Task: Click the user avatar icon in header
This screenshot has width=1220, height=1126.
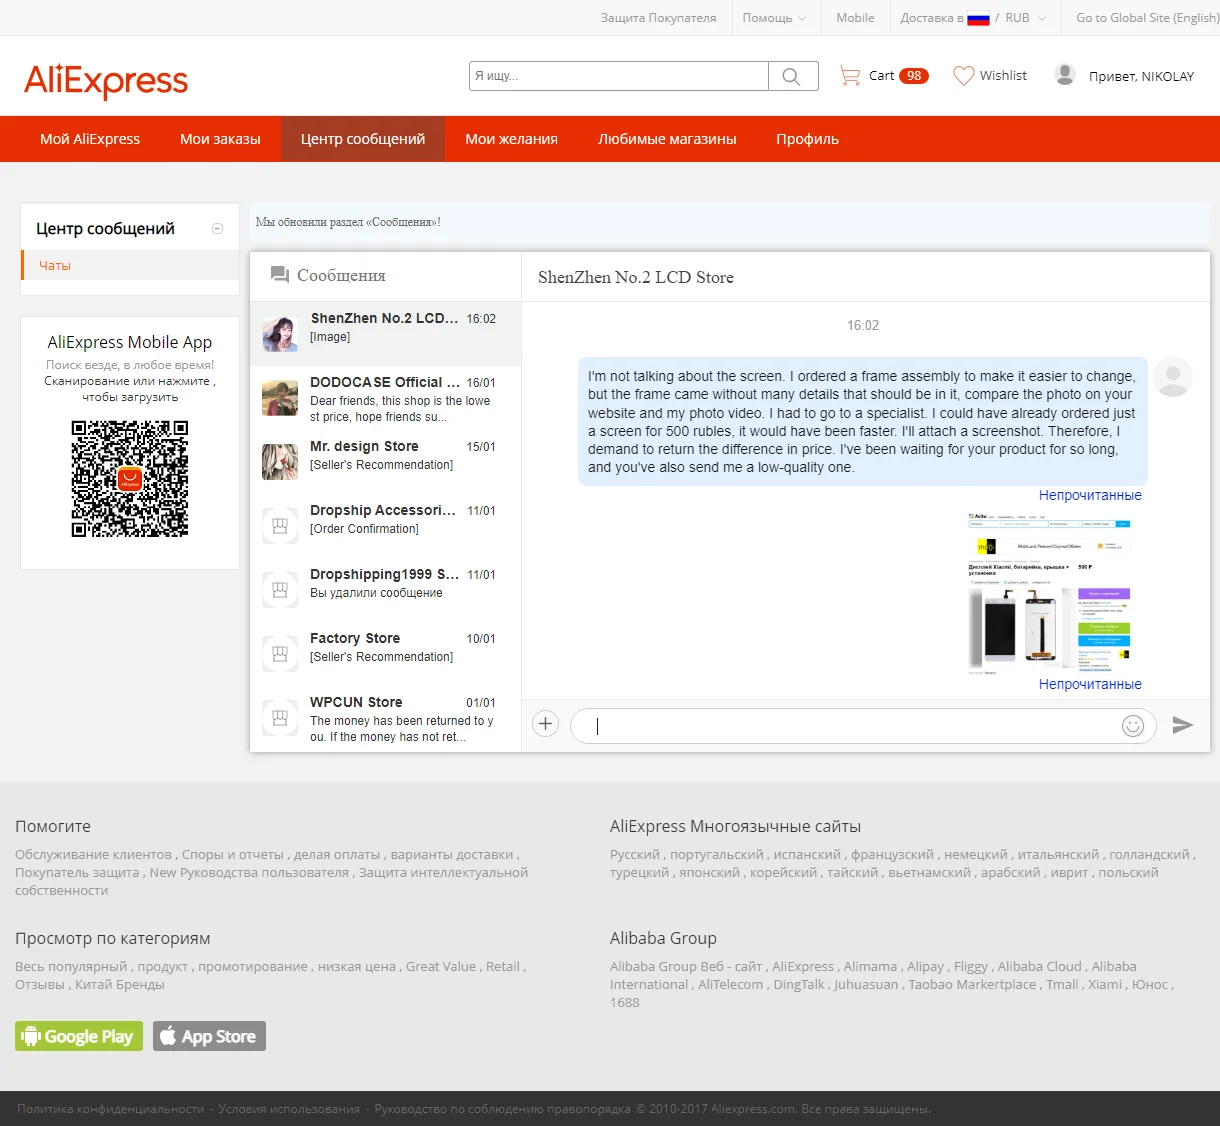Action: [1065, 75]
